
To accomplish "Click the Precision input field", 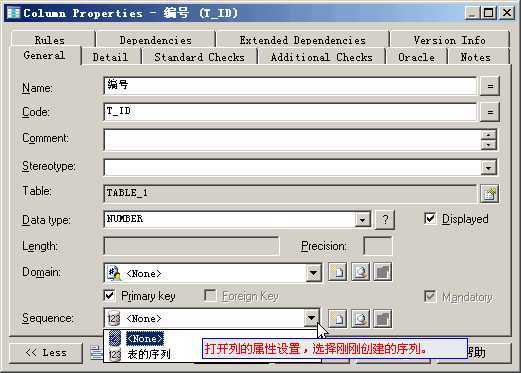I will click(377, 246).
